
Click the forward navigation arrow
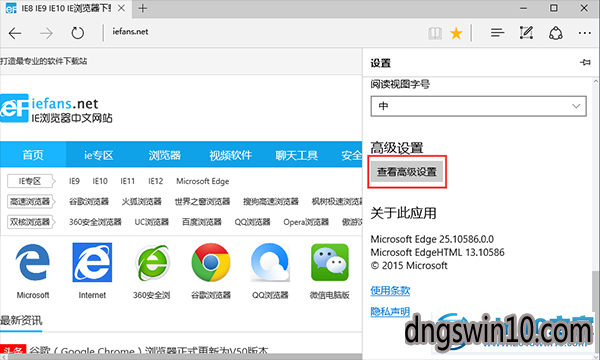coord(46,34)
